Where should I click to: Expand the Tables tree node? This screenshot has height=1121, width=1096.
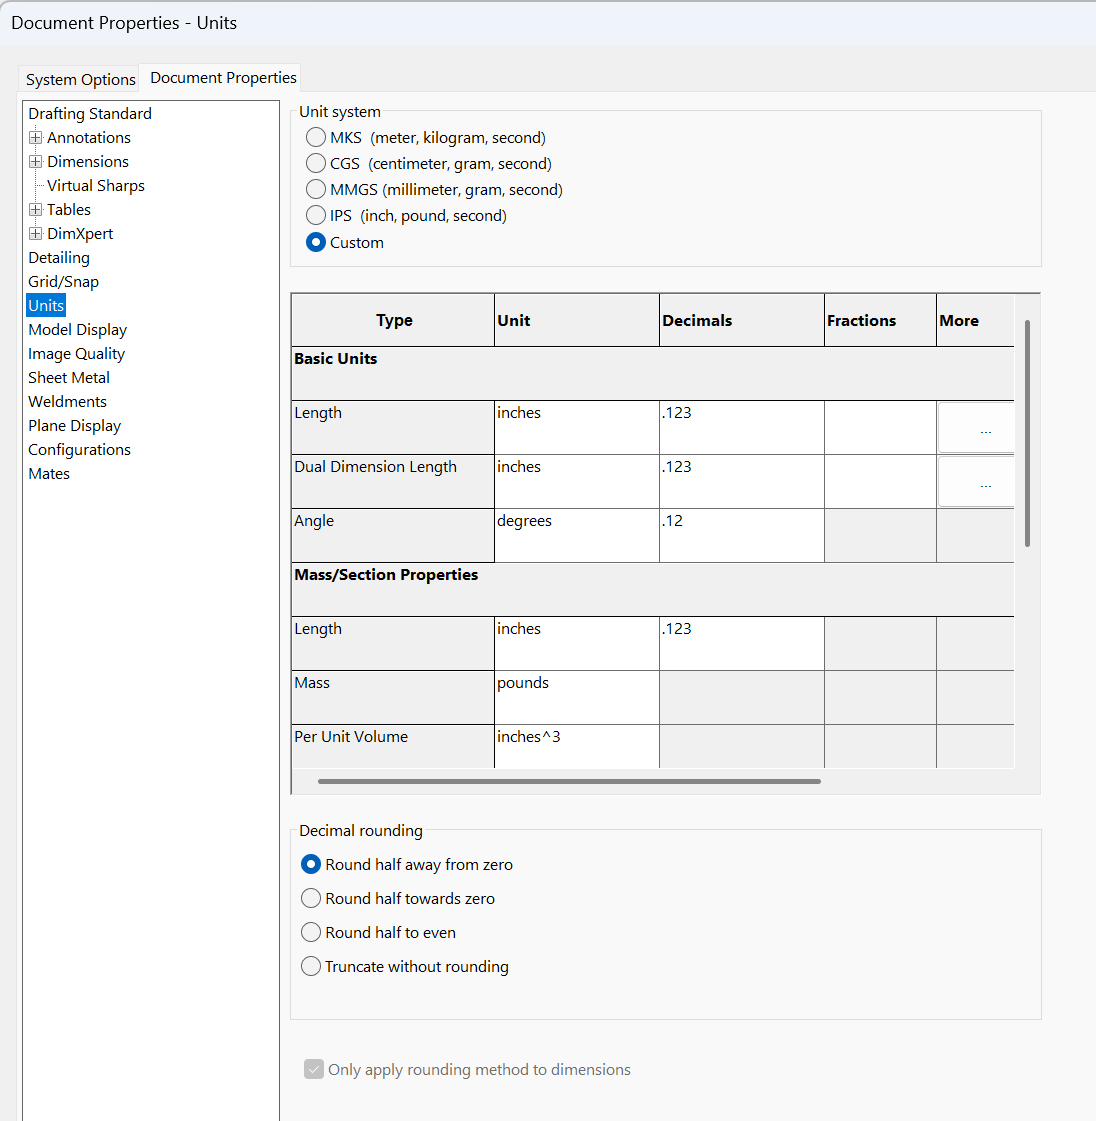click(36, 210)
